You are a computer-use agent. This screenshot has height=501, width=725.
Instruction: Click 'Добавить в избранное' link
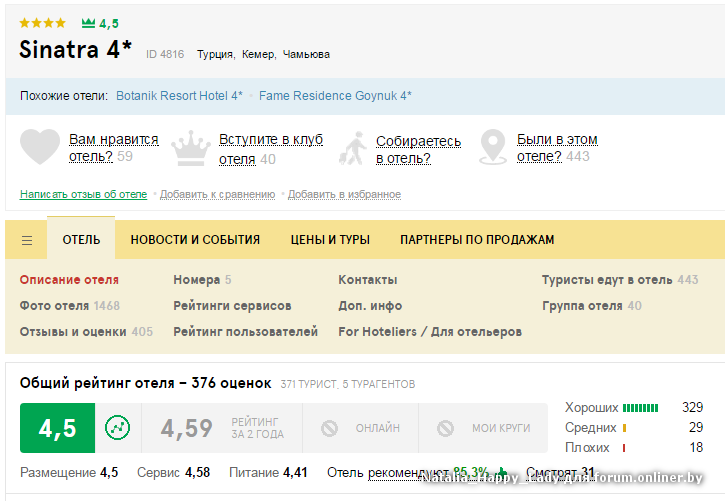click(x=344, y=194)
